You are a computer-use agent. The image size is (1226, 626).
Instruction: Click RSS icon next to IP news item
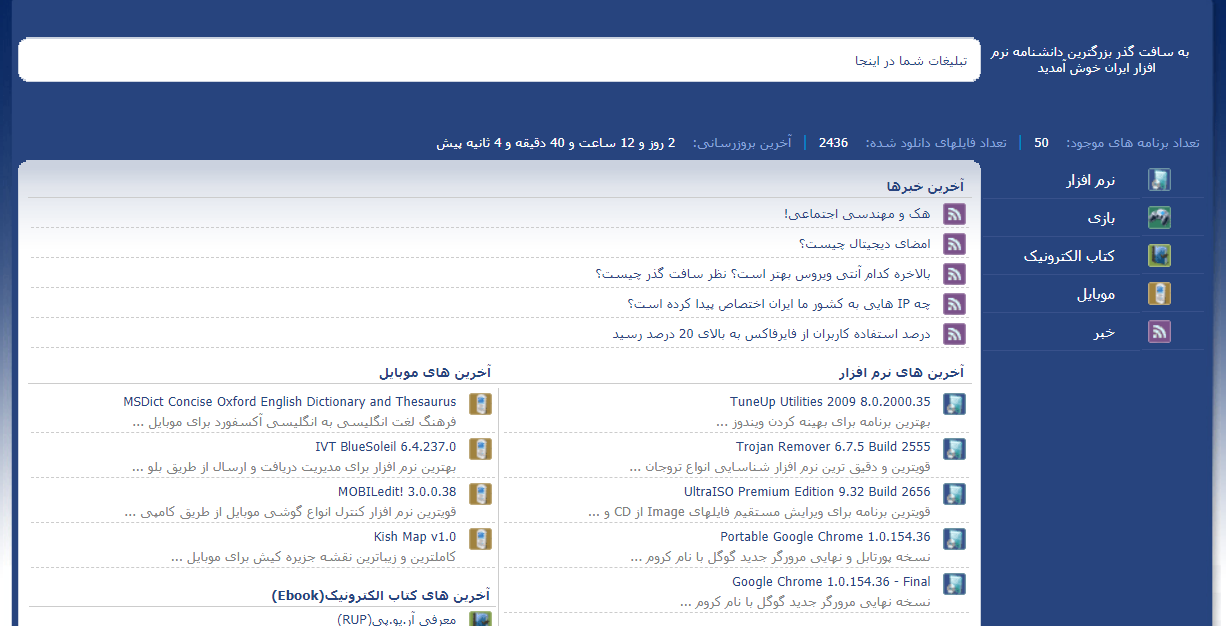[955, 304]
